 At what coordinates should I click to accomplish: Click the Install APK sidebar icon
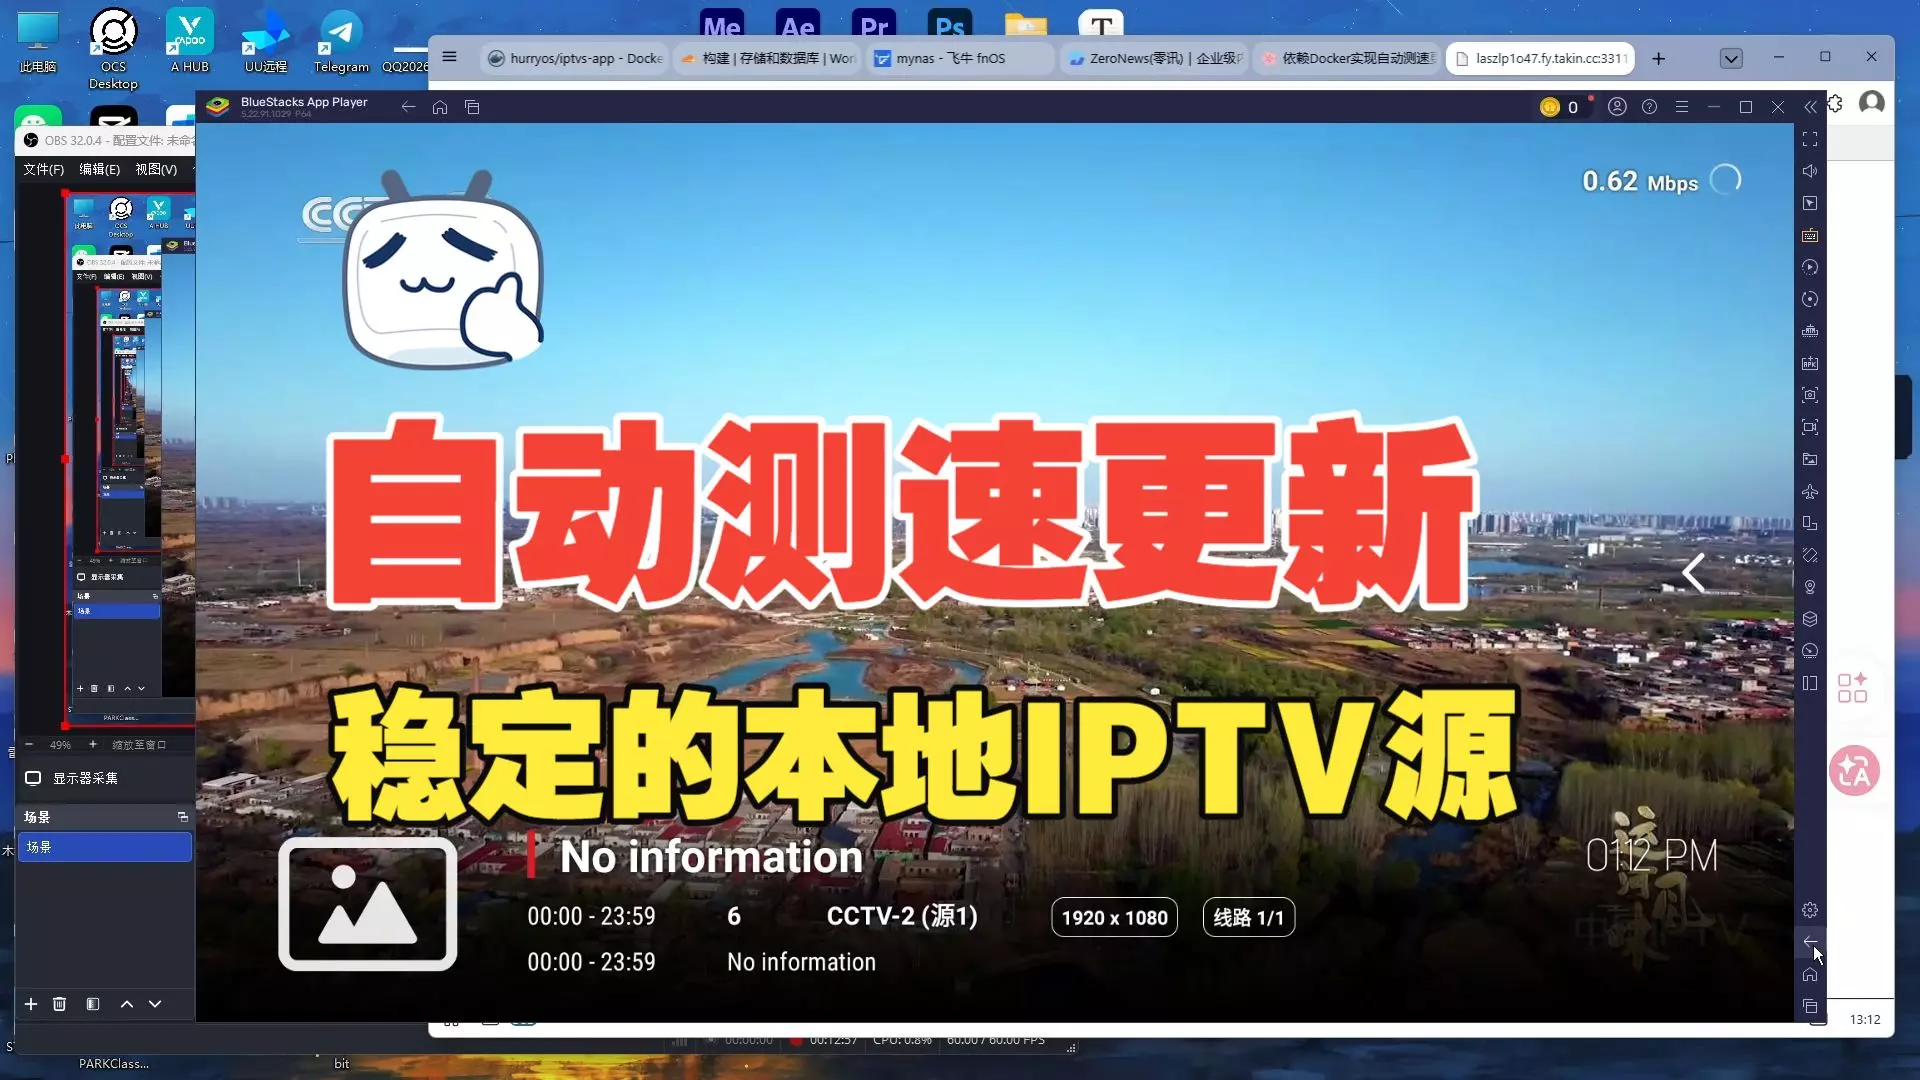tap(1810, 363)
